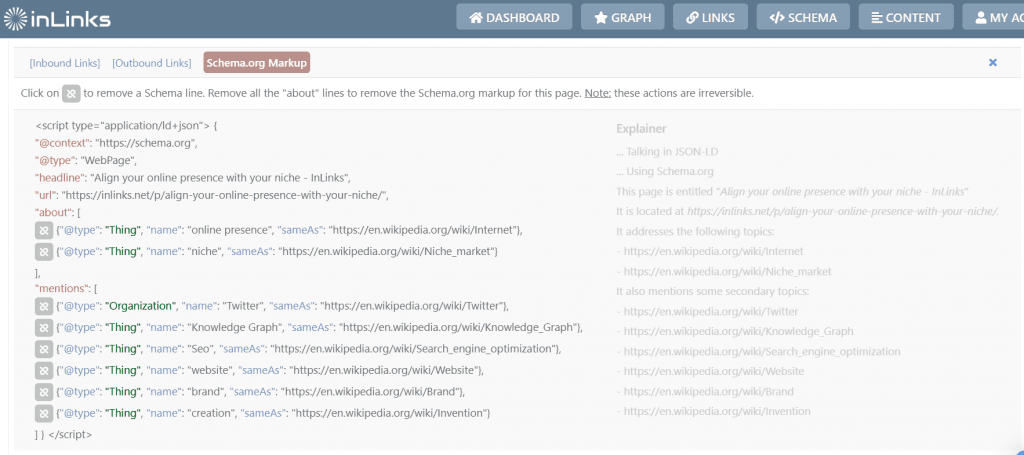Remove the Twitter mention schema line
Viewport: 1024px width, 455px height.
[x=44, y=306]
